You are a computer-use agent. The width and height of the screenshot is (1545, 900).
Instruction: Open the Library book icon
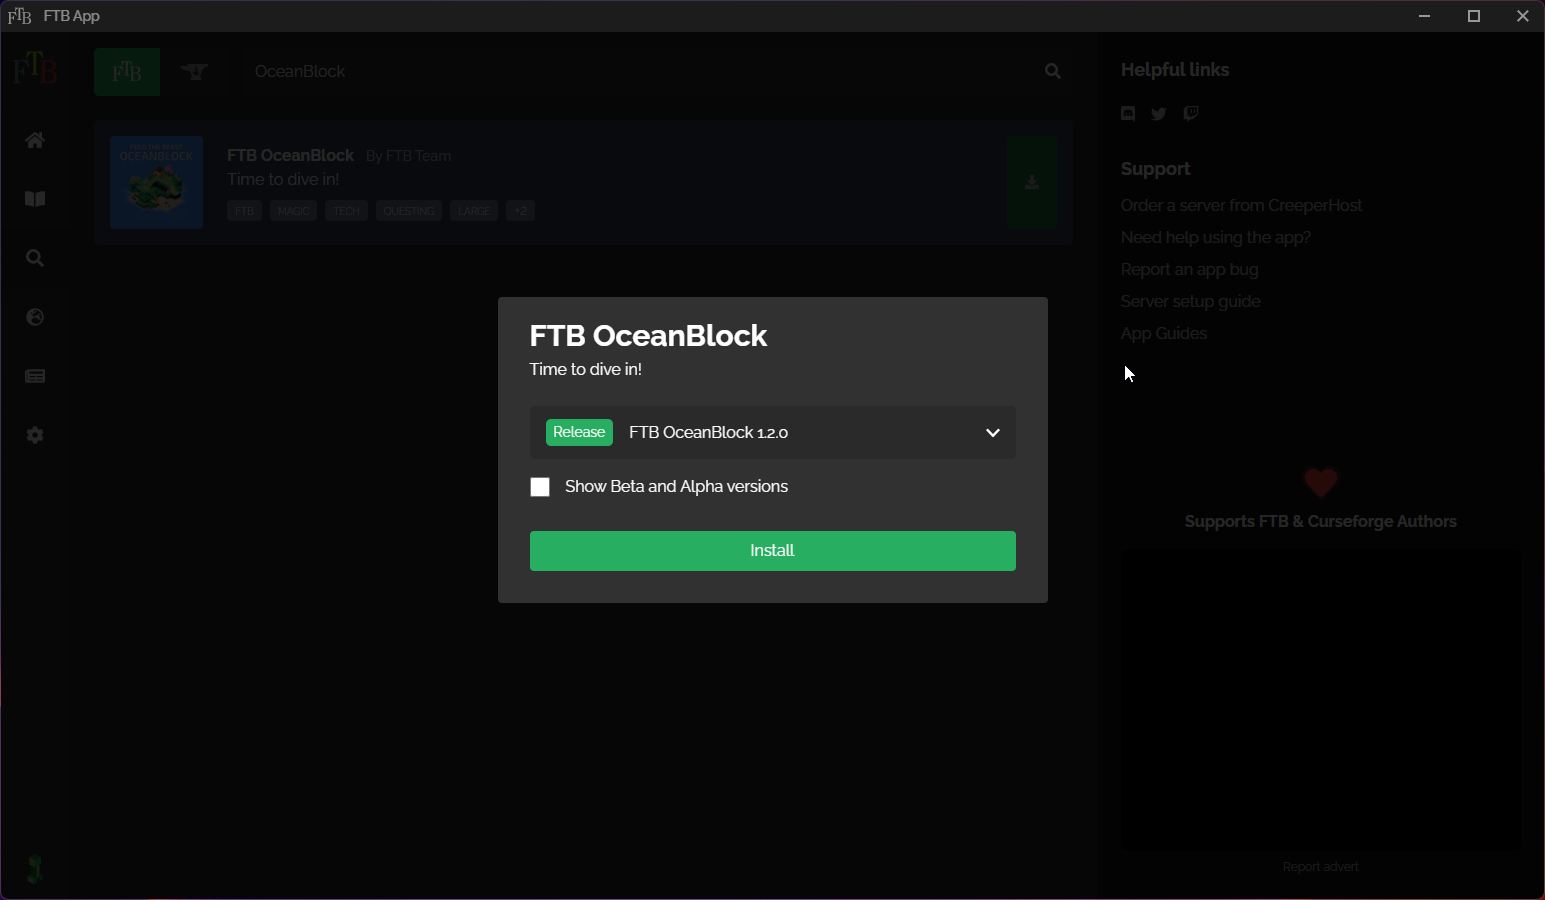click(35, 199)
